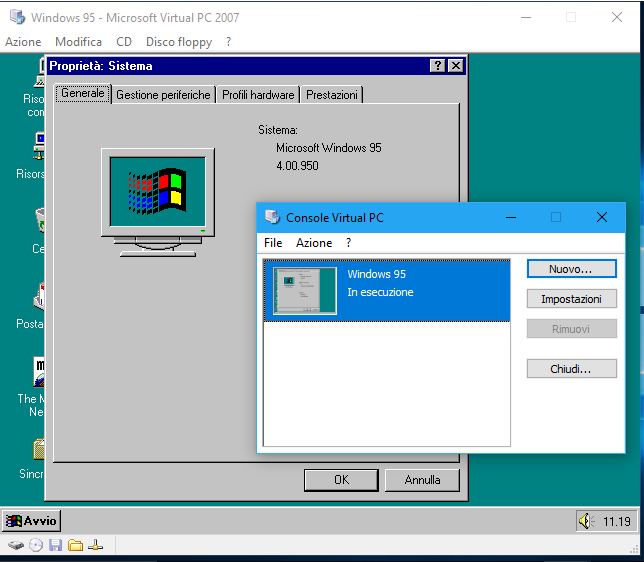Click the 11.19 clock in taskbar
Screen dimensions: 644x562
click(x=616, y=522)
